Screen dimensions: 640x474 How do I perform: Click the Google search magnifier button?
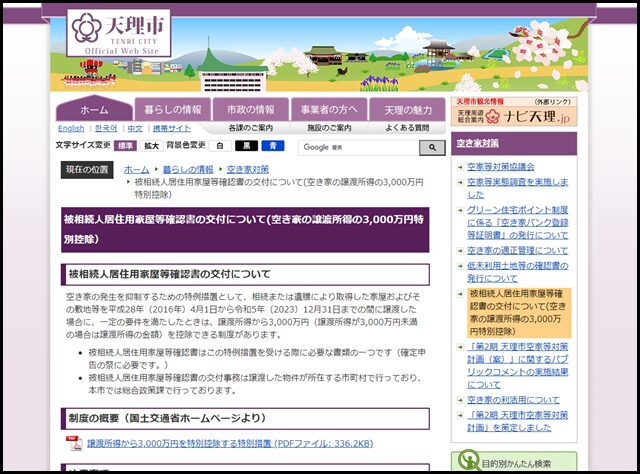pos(432,147)
